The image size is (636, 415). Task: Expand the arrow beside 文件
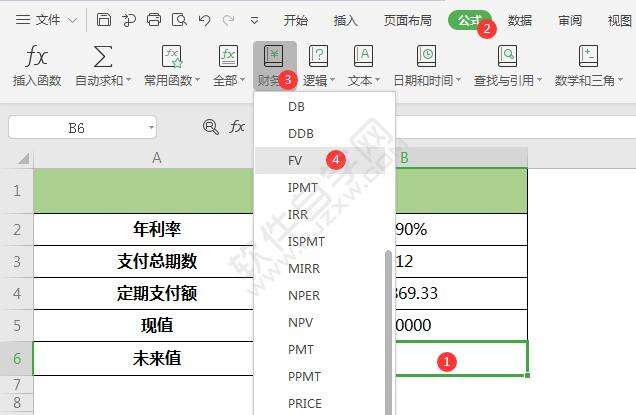72,20
